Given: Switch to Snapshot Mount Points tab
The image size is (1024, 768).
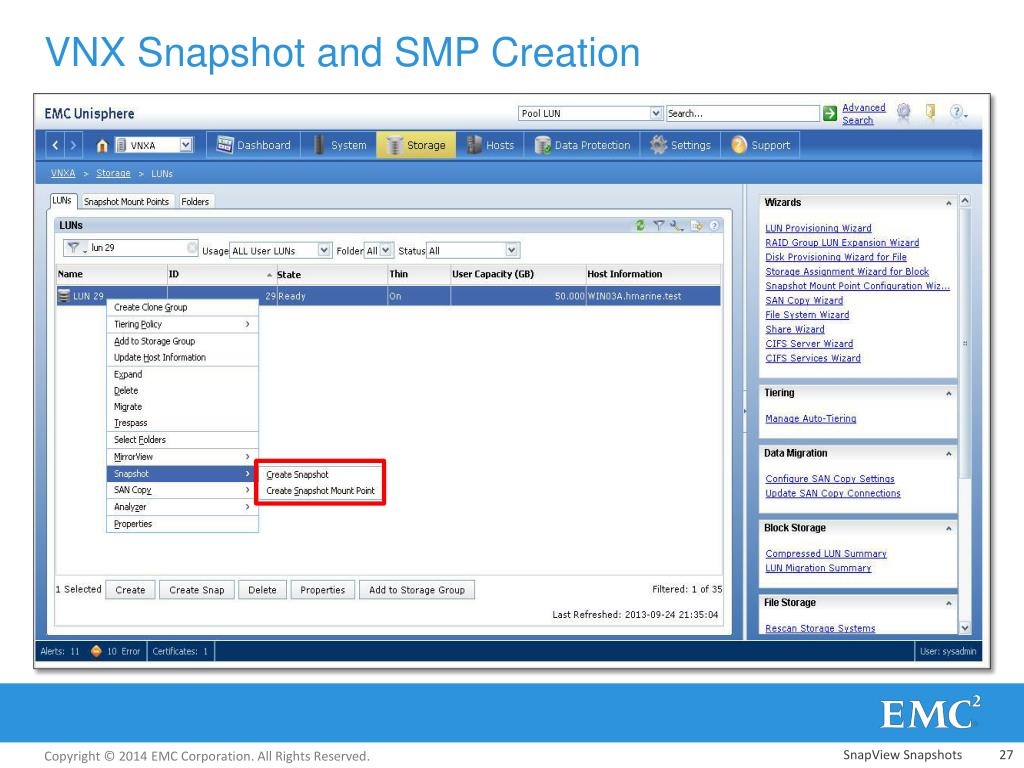Looking at the screenshot, I should point(126,202).
